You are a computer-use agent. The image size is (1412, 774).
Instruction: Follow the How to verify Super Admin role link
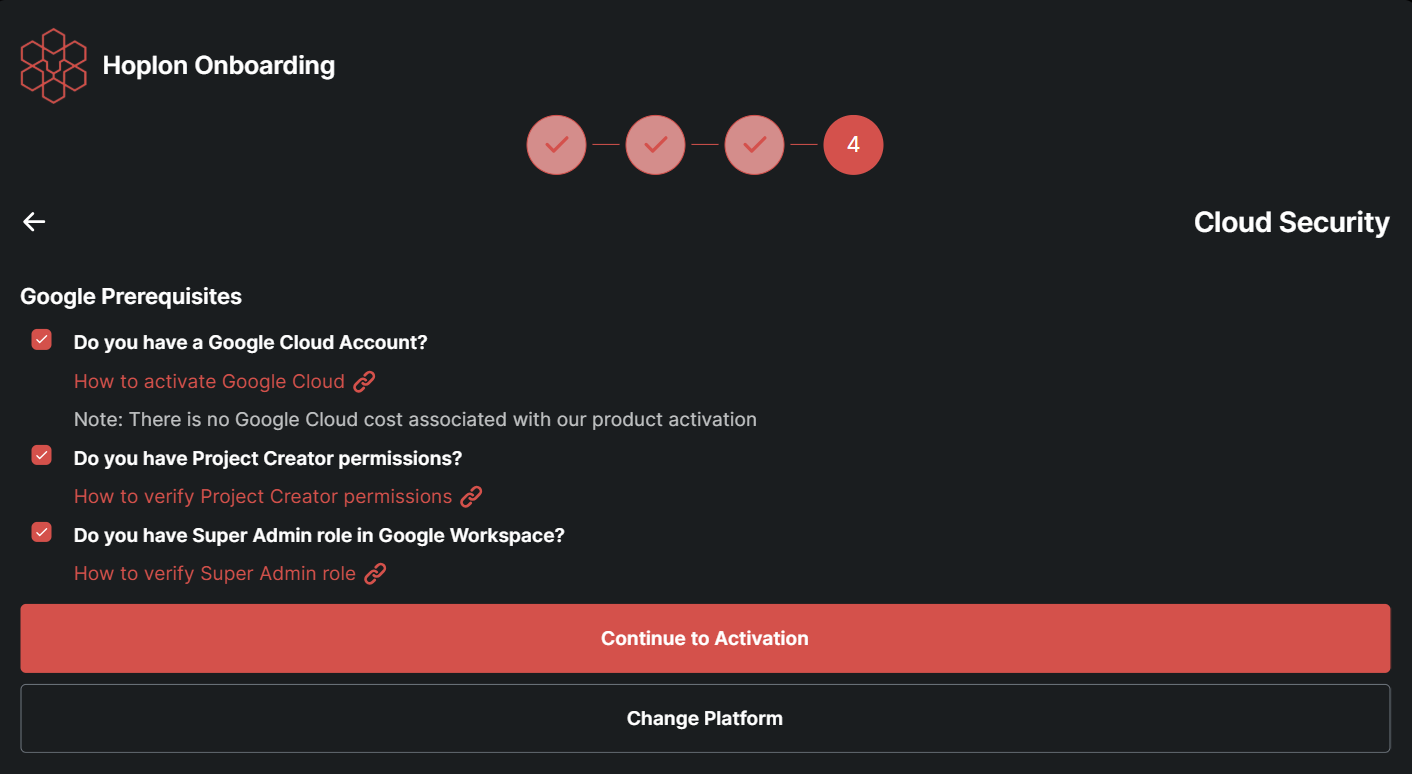point(215,573)
